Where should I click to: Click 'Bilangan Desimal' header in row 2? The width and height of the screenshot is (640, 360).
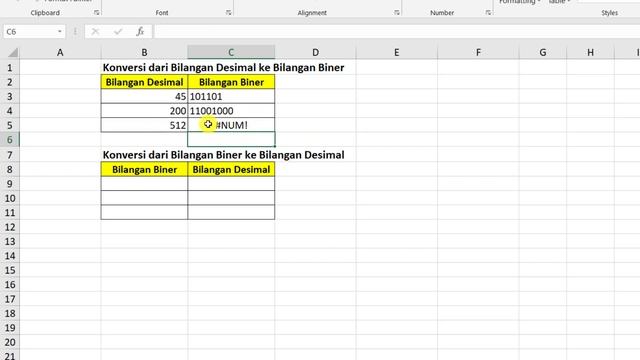pos(144,82)
